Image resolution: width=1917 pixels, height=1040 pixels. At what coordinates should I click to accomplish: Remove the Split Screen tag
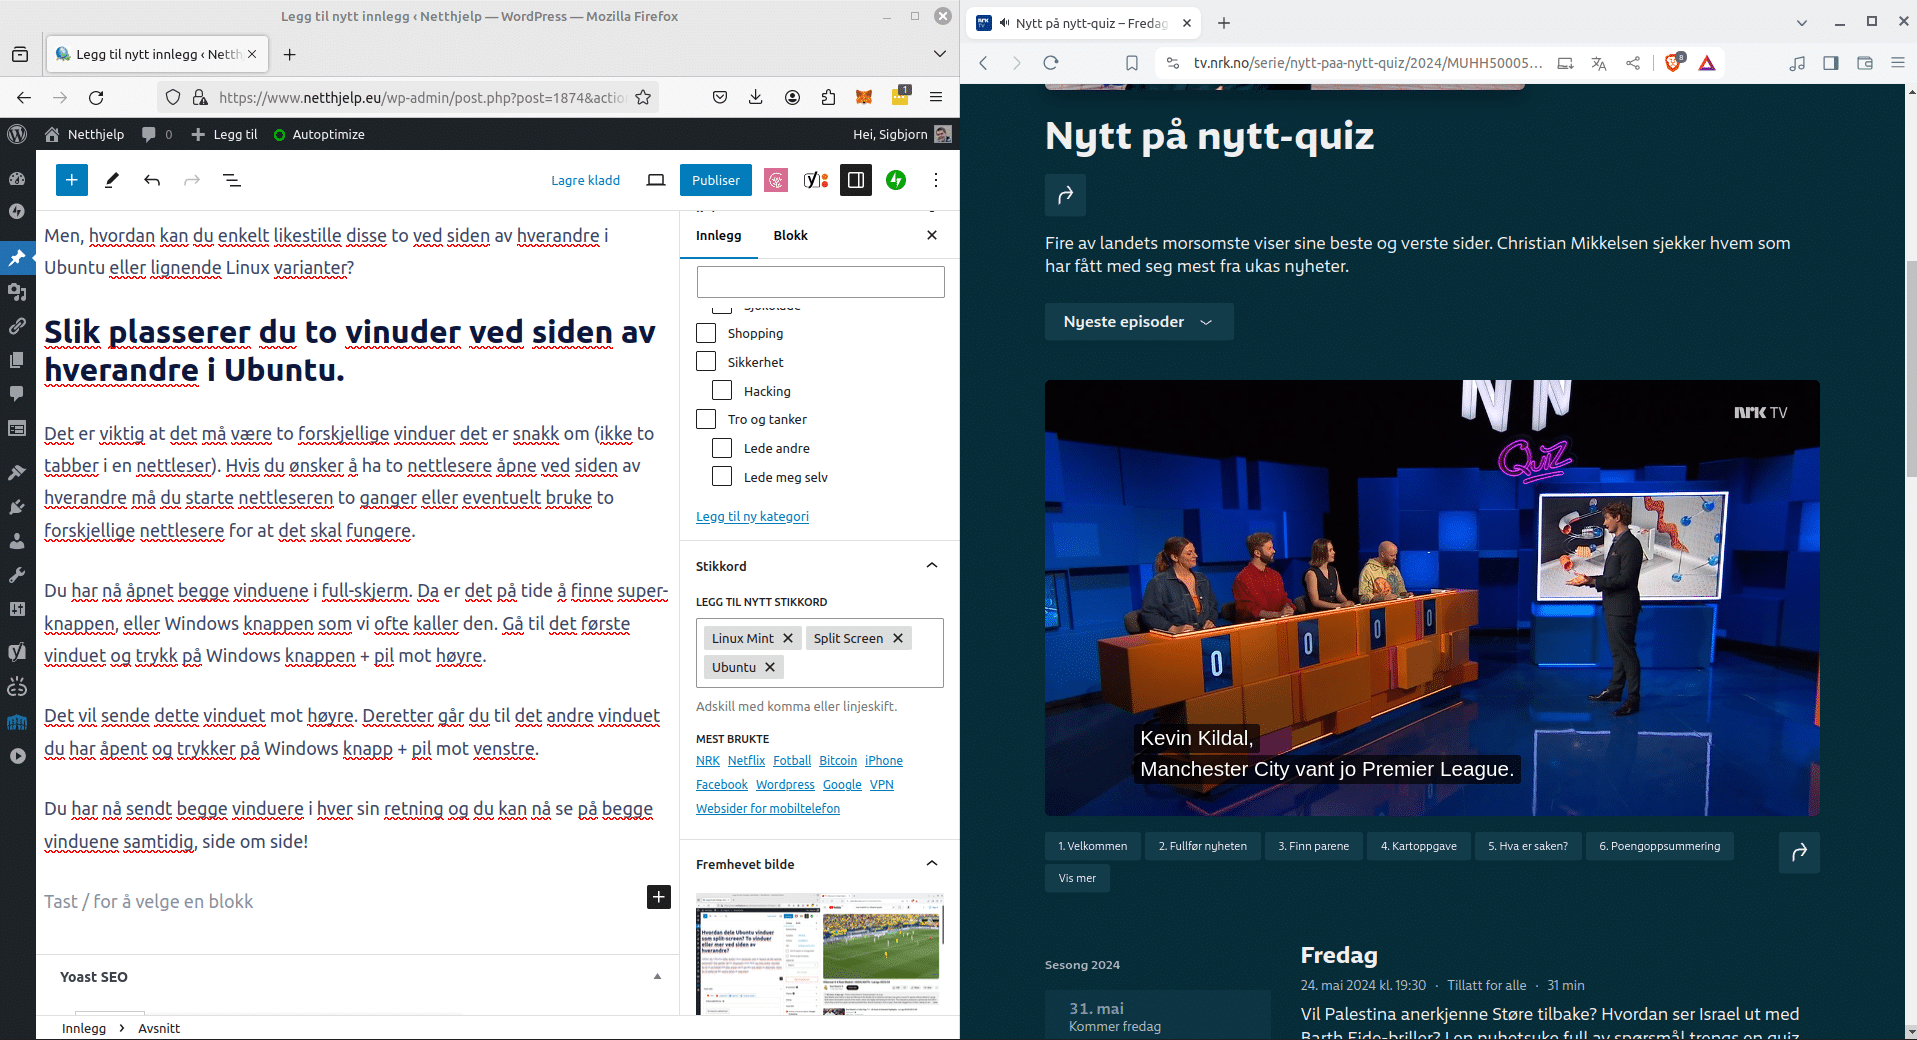(x=898, y=638)
